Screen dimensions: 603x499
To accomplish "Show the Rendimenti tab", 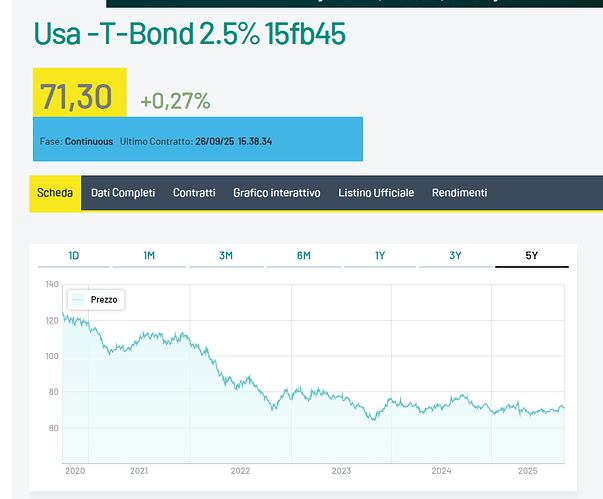I will pyautogui.click(x=460, y=192).
